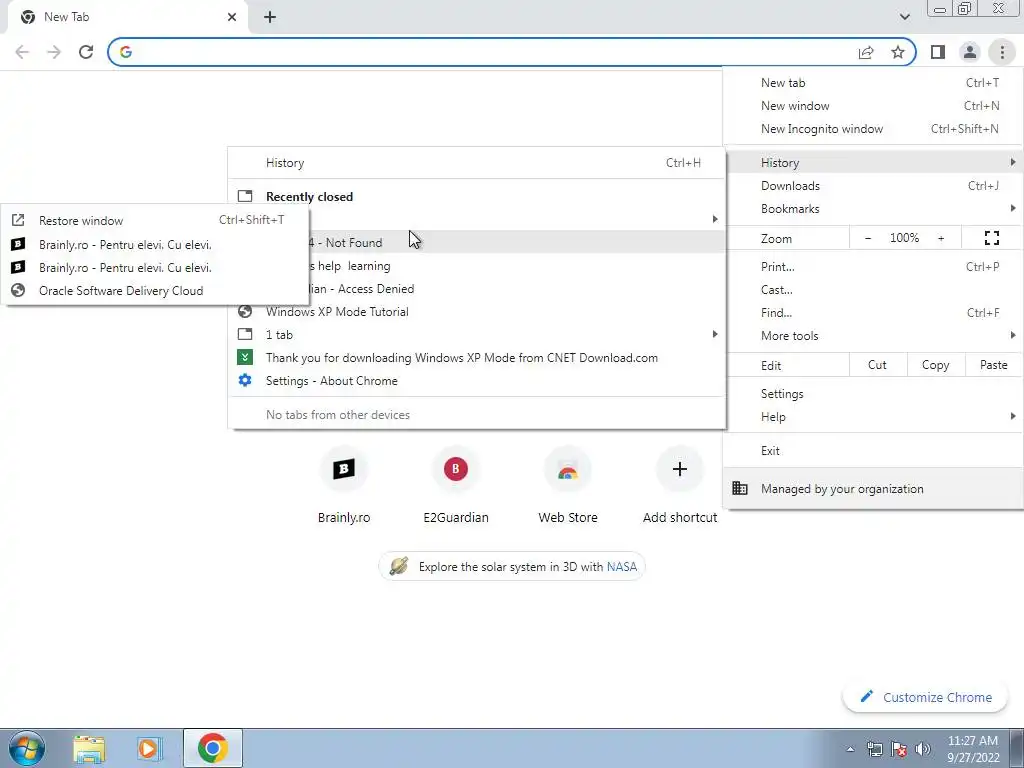Viewport: 1024px width, 768px height.
Task: Increase zoom with the plus button
Action: (x=941, y=238)
